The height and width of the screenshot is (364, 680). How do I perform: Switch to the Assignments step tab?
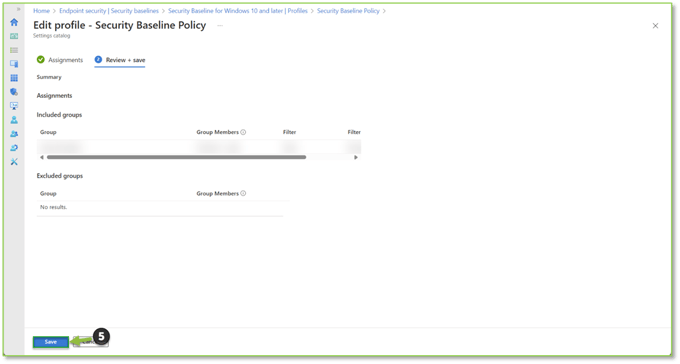(60, 60)
